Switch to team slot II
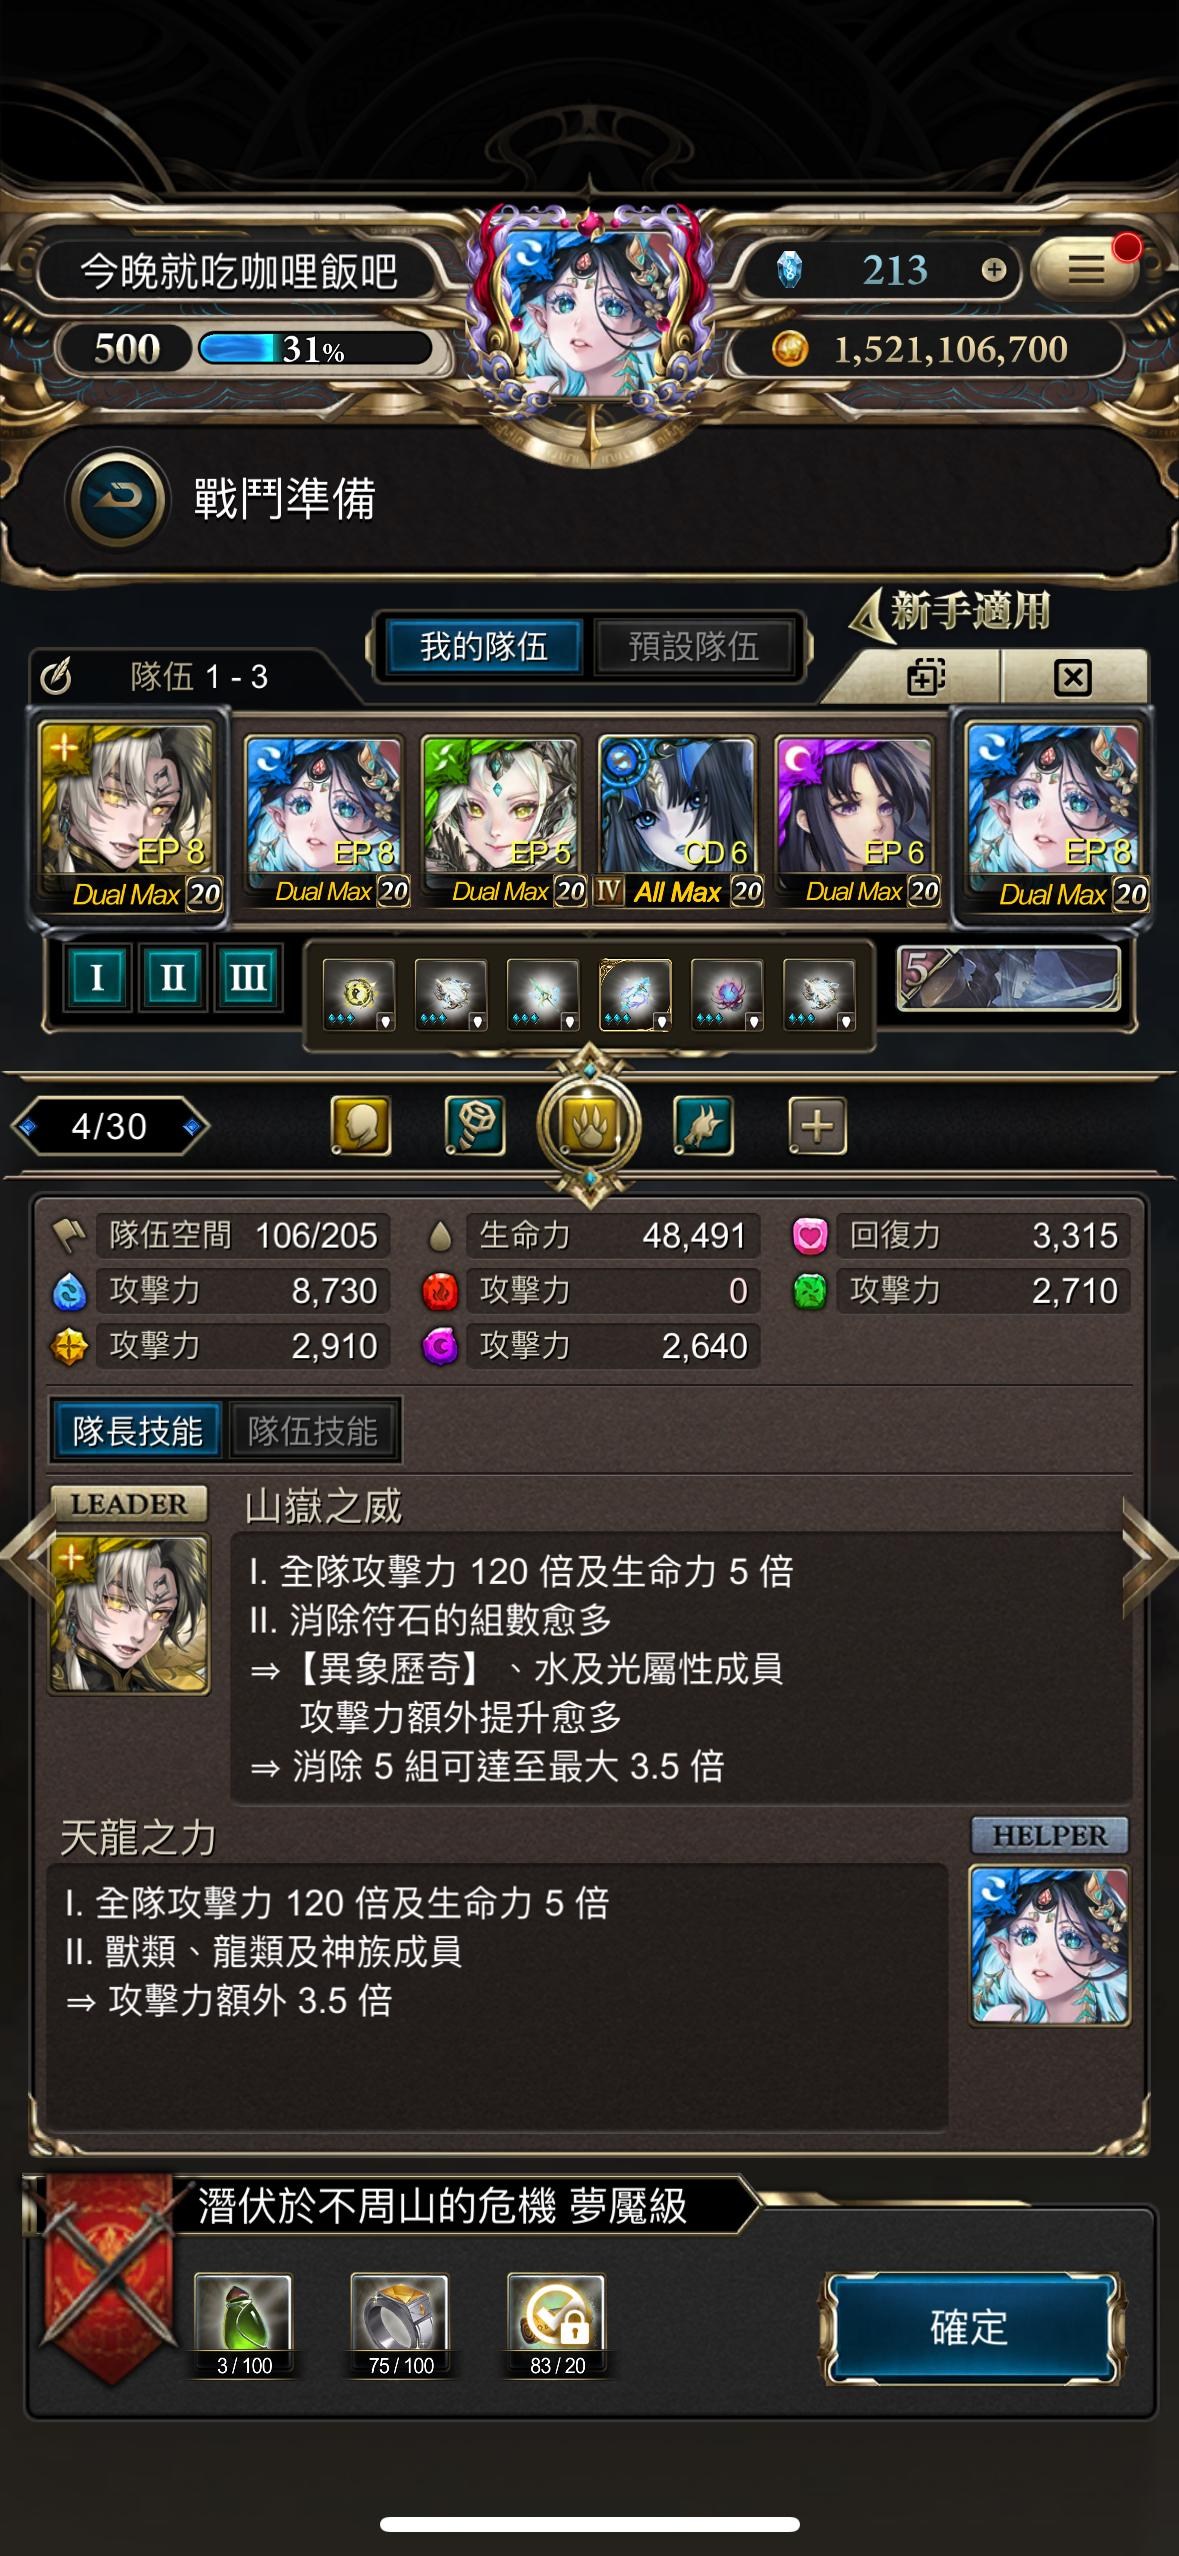Viewport: 1179px width, 2556px height. (x=172, y=976)
